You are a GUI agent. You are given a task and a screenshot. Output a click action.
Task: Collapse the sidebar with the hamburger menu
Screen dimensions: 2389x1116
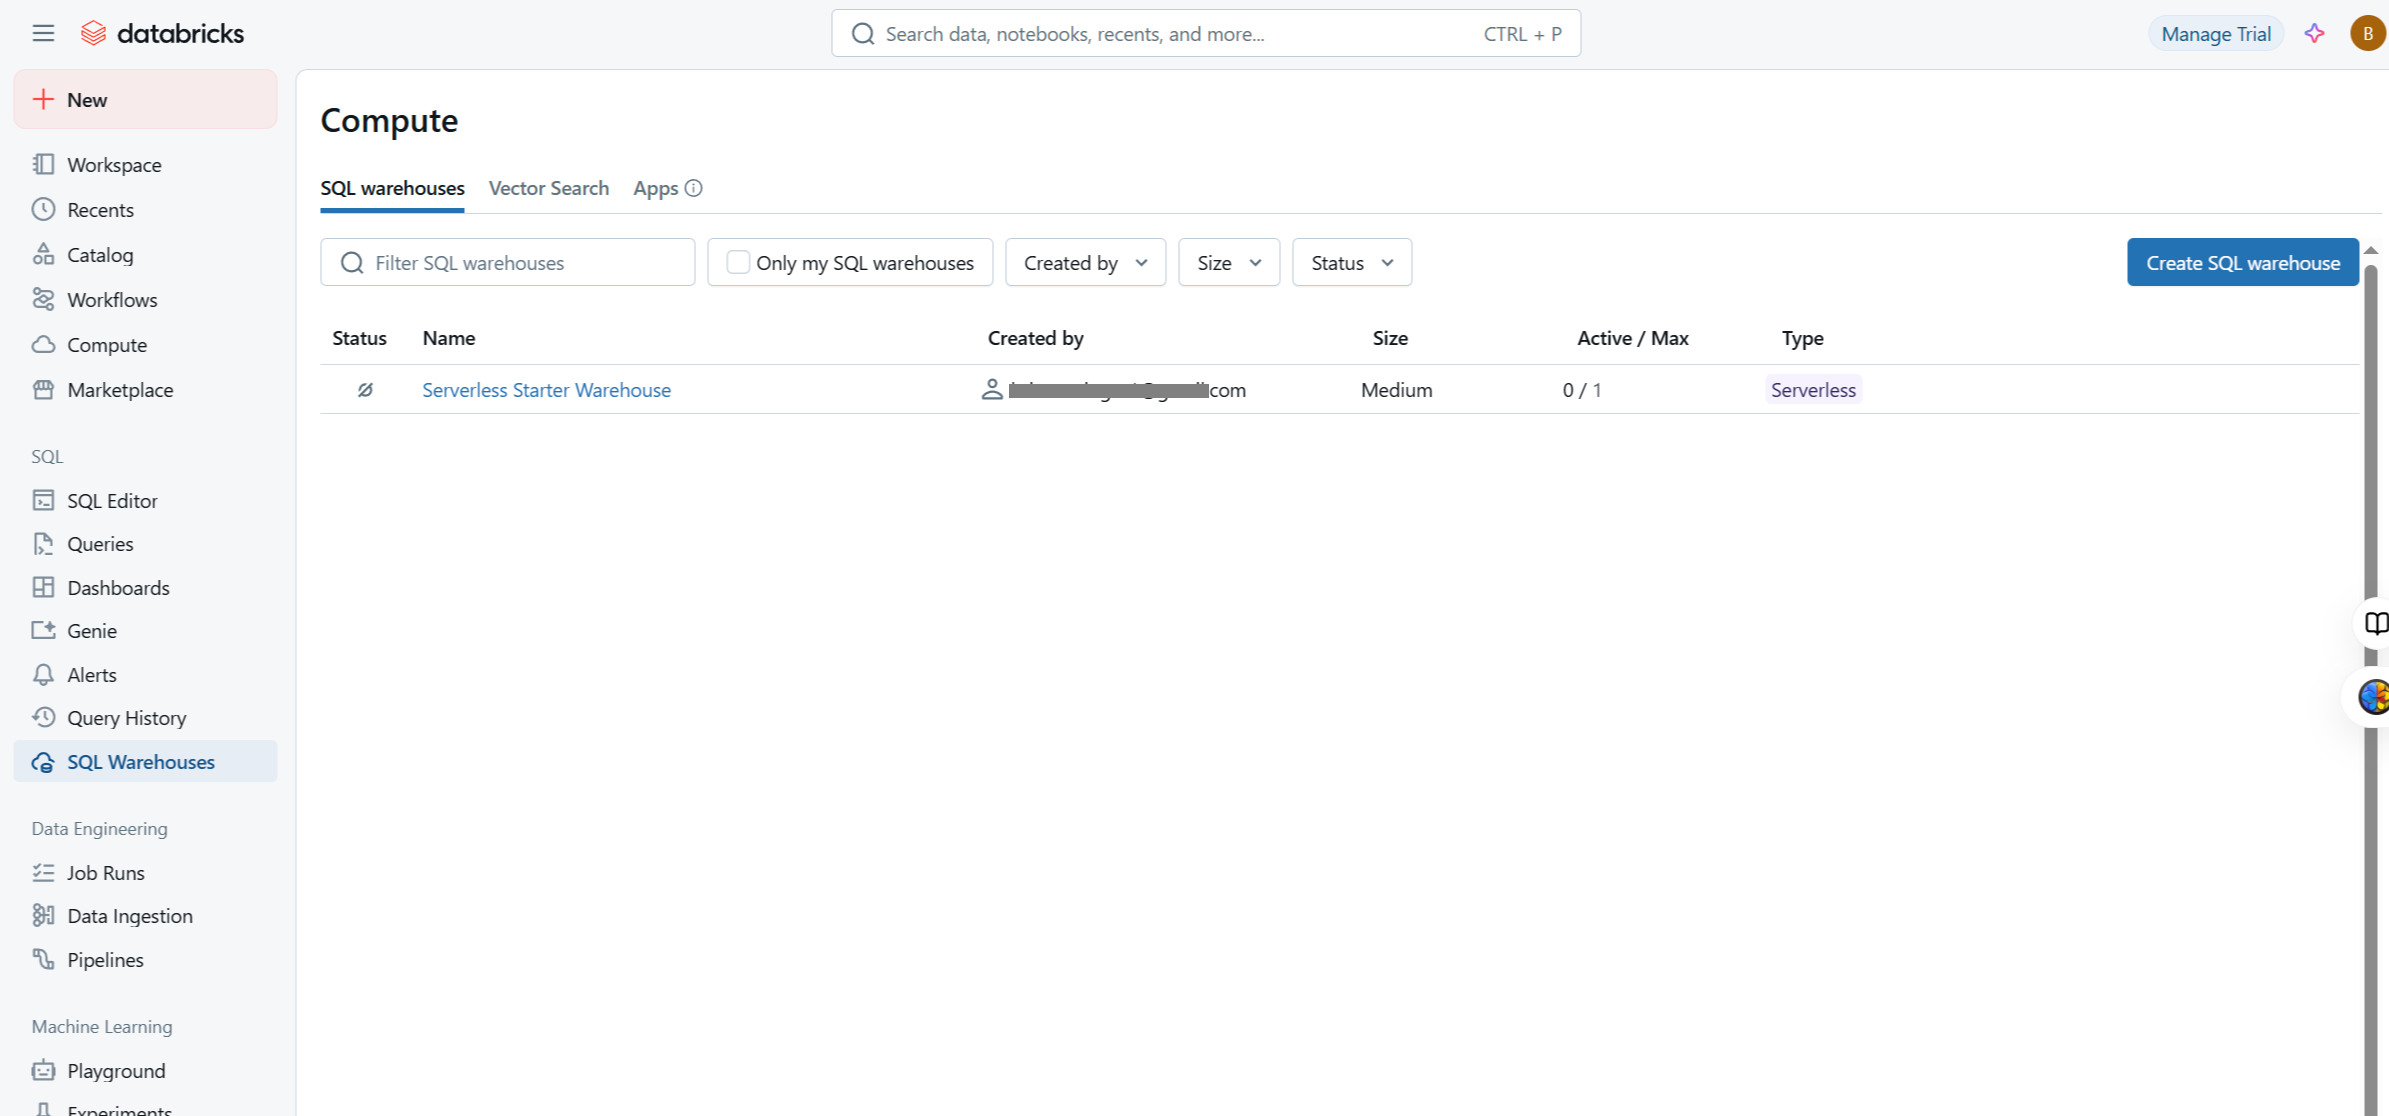pos(43,33)
